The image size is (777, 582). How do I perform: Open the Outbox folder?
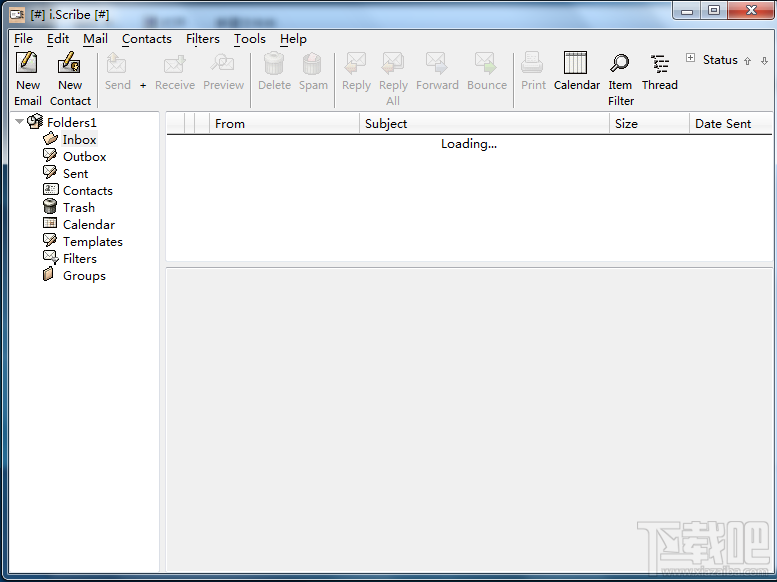tap(85, 157)
